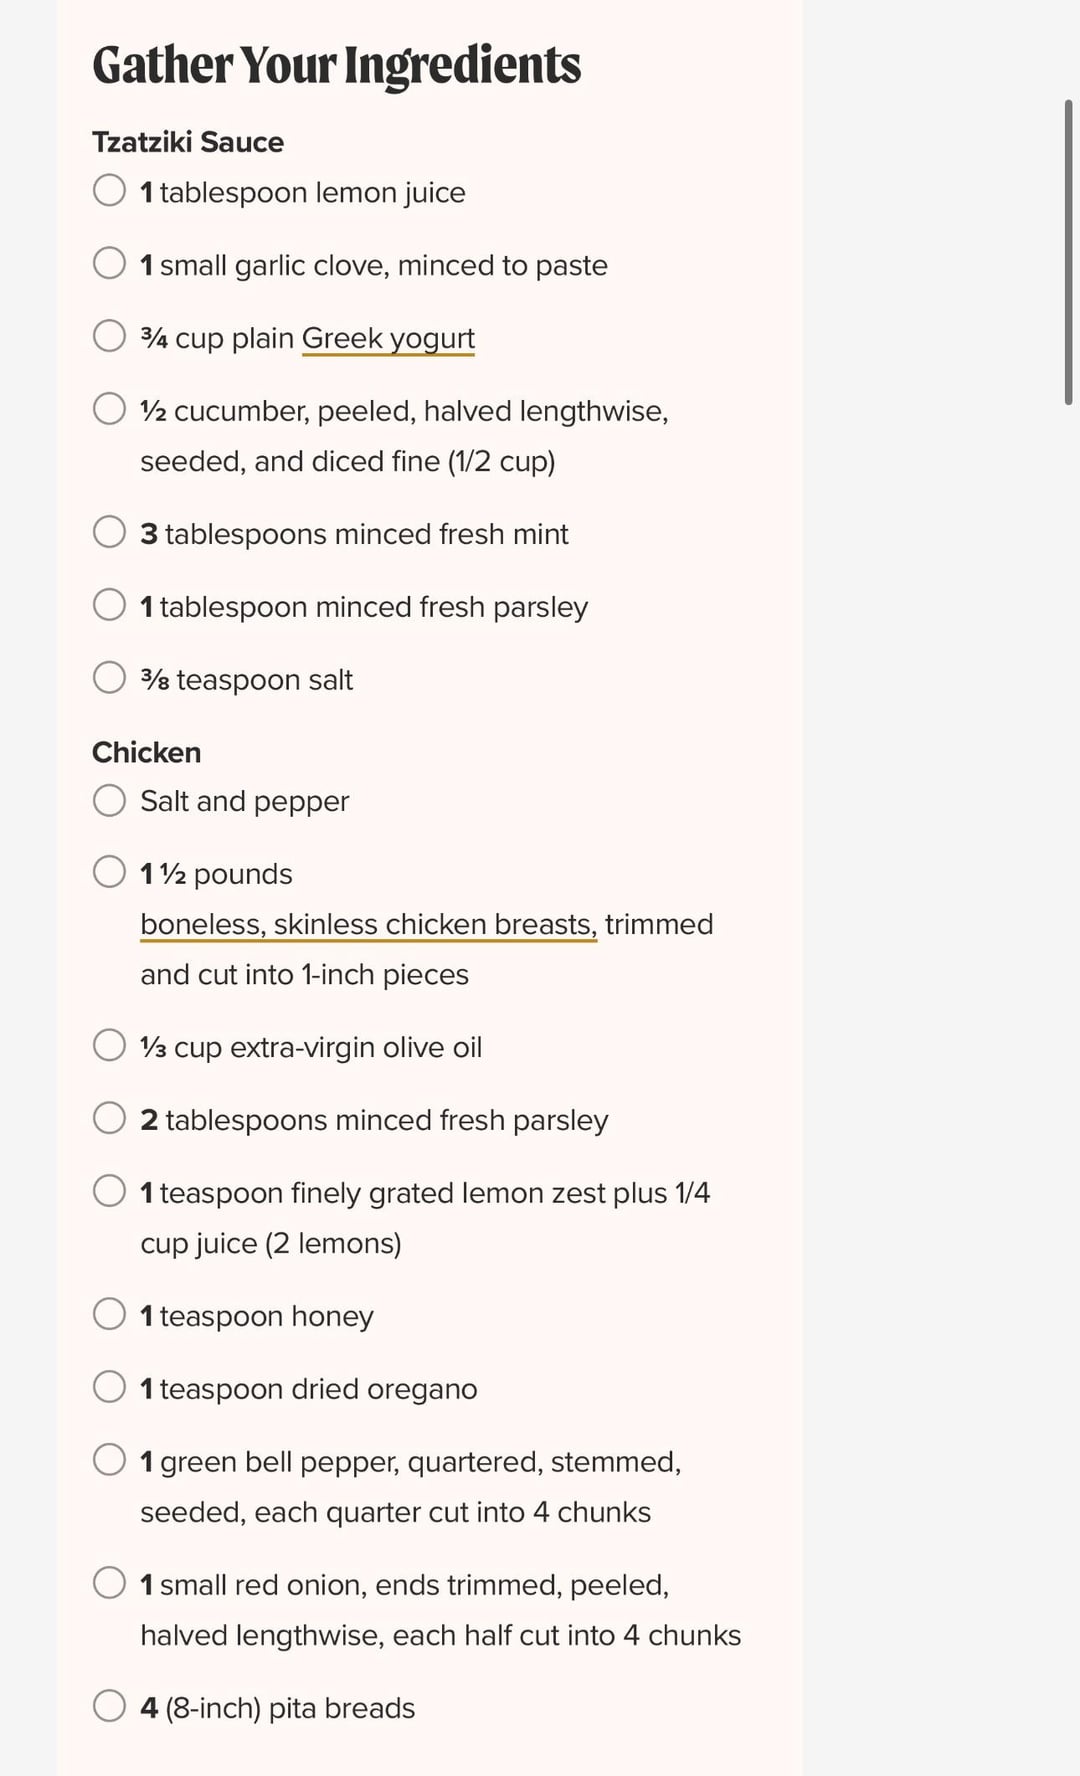Mark 1 teaspoon honey as gathered

pos(109,1314)
